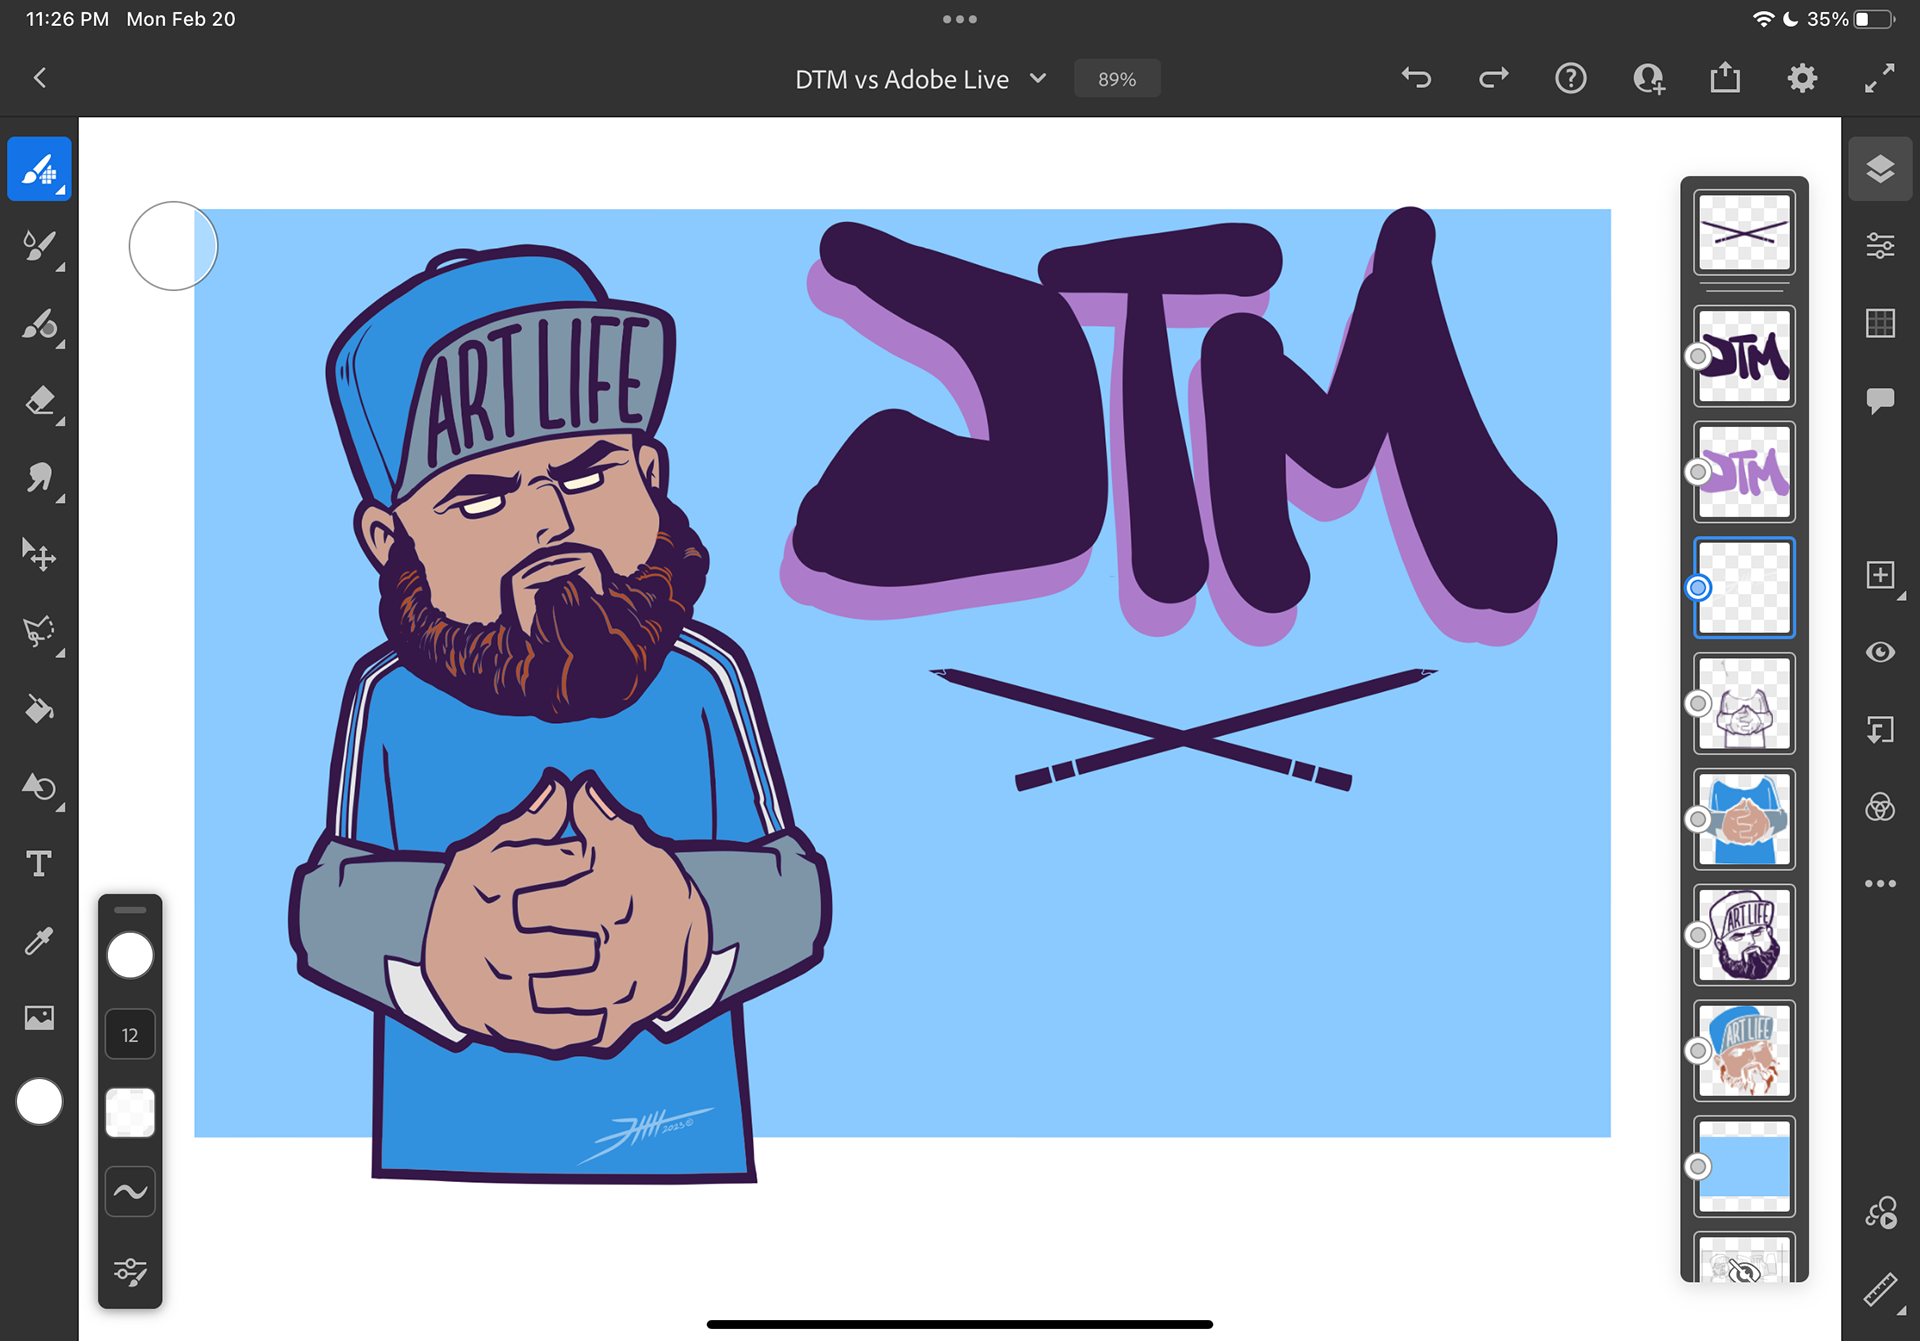Open layer properties panel
Image resolution: width=1920 pixels, height=1341 pixels.
click(x=1880, y=246)
